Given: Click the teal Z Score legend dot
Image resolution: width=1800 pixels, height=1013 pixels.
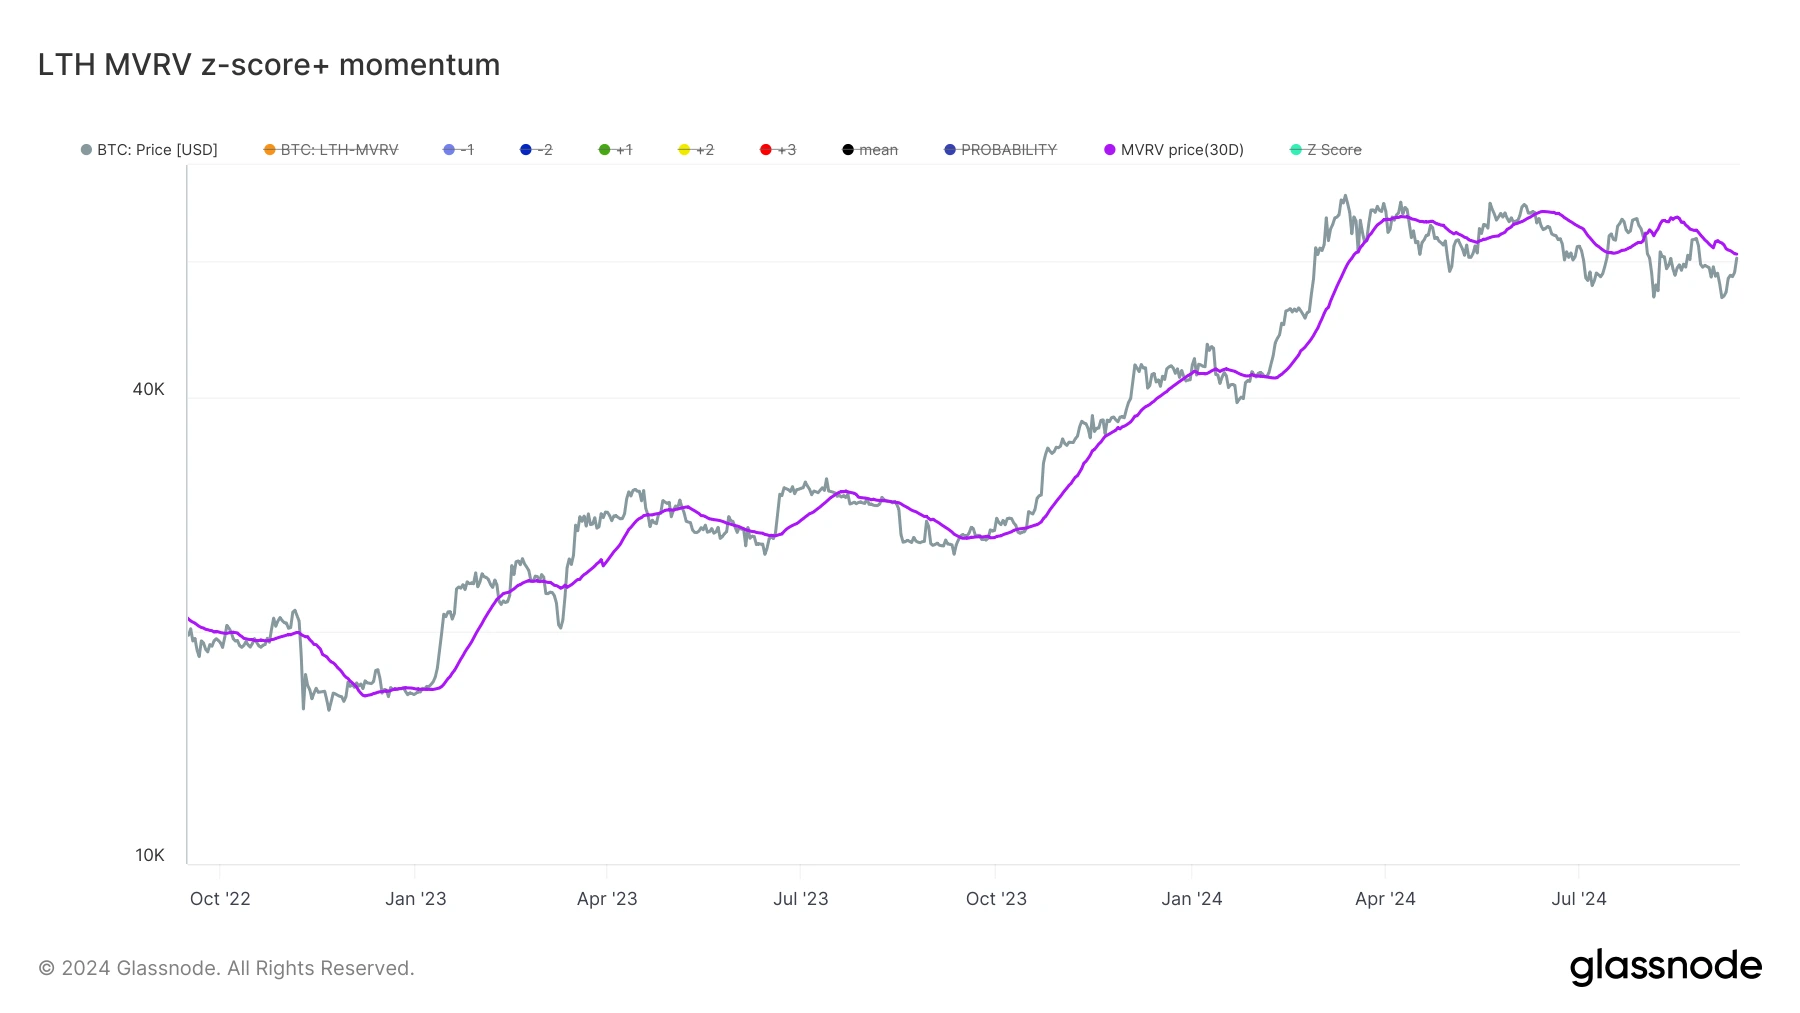Looking at the screenshot, I should [x=1296, y=150].
